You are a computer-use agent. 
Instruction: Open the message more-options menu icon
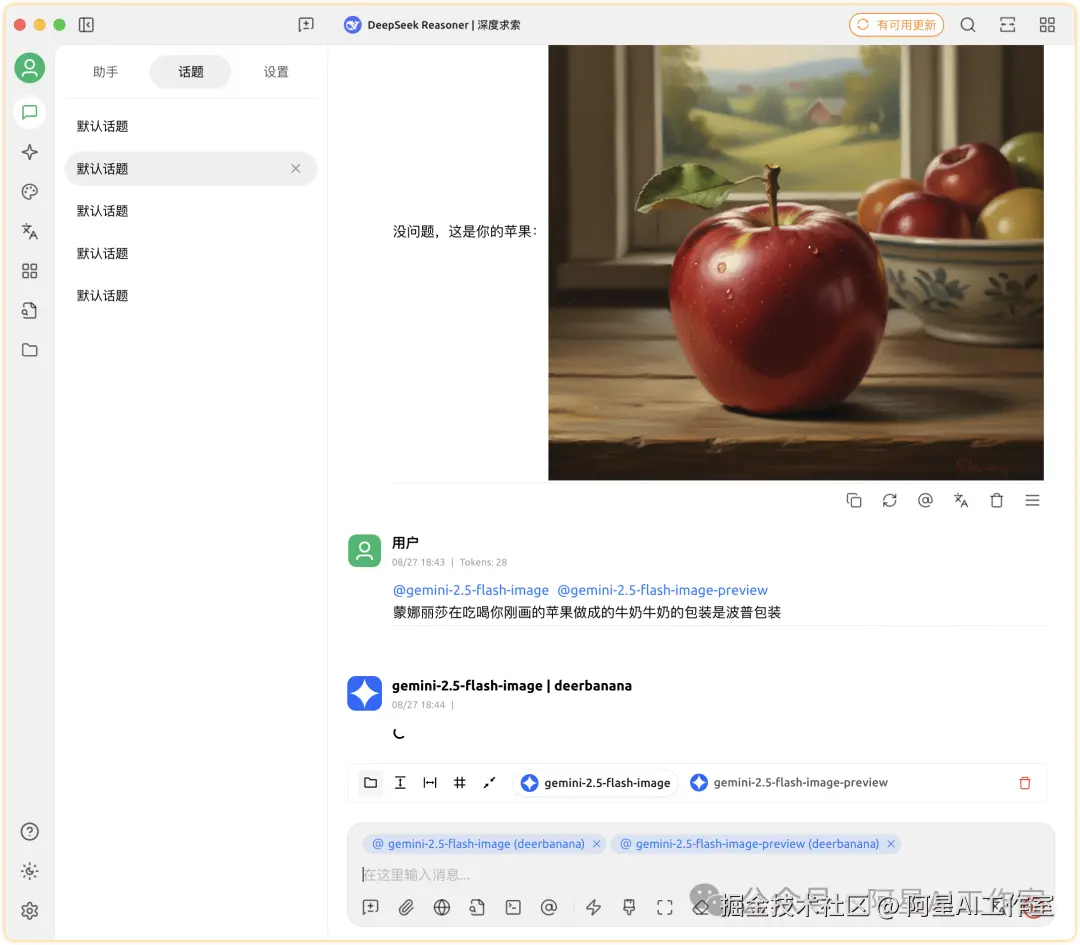(1032, 501)
